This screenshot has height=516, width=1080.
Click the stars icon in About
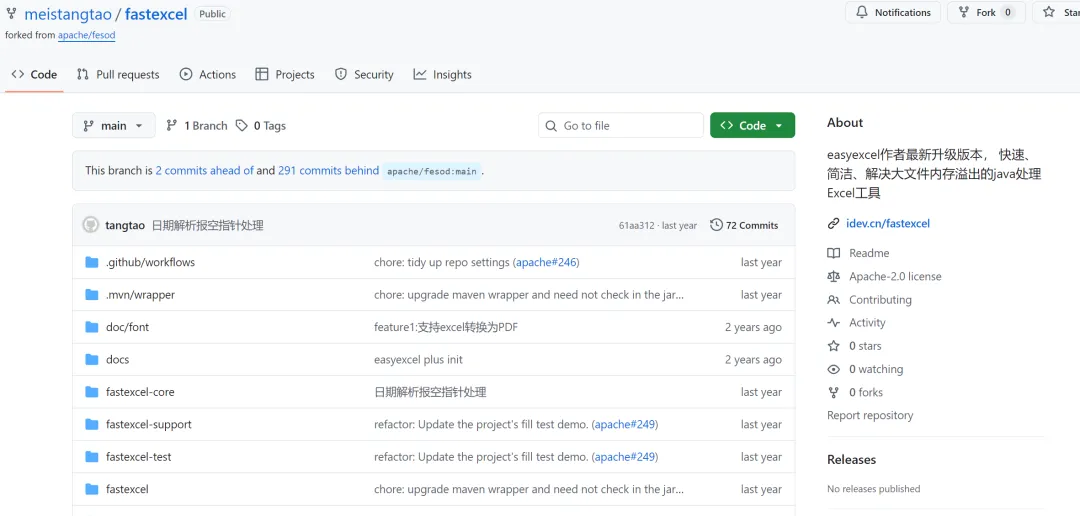834,346
